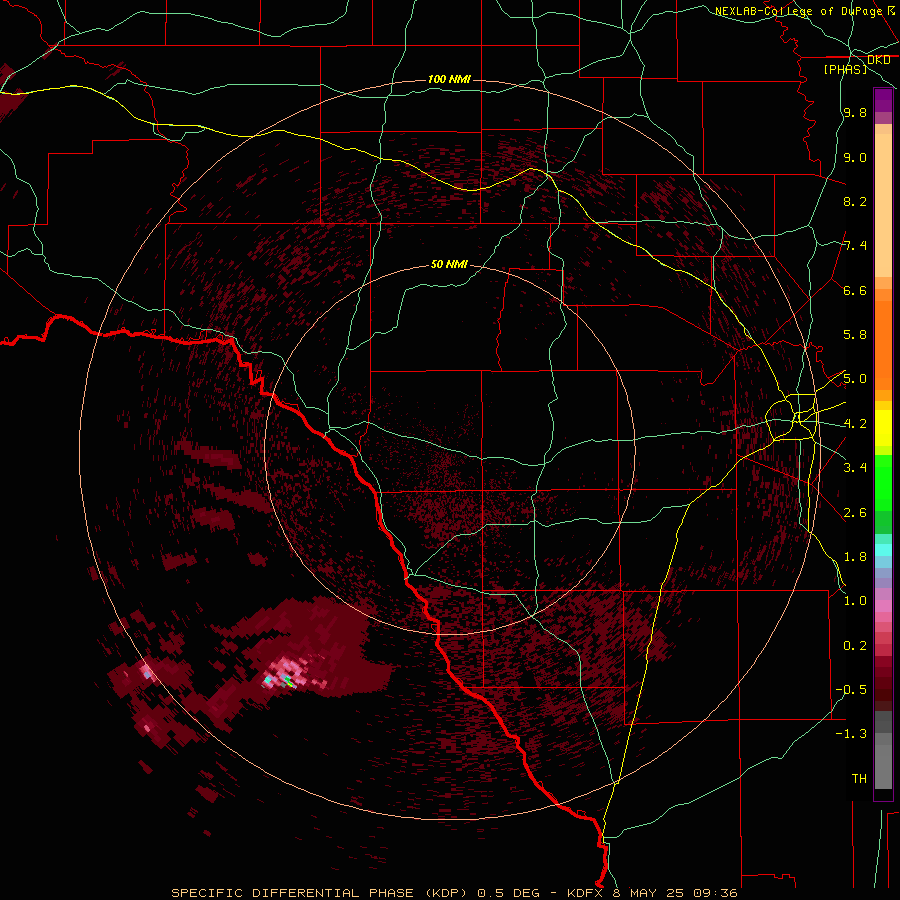Click the 1.0 value on the color scale
The image size is (900, 900).
point(855,601)
